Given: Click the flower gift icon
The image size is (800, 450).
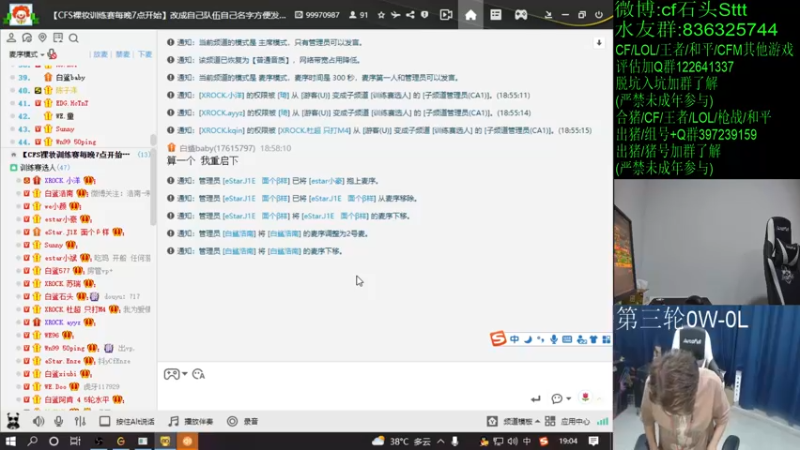Looking at the screenshot, I should [585, 397].
